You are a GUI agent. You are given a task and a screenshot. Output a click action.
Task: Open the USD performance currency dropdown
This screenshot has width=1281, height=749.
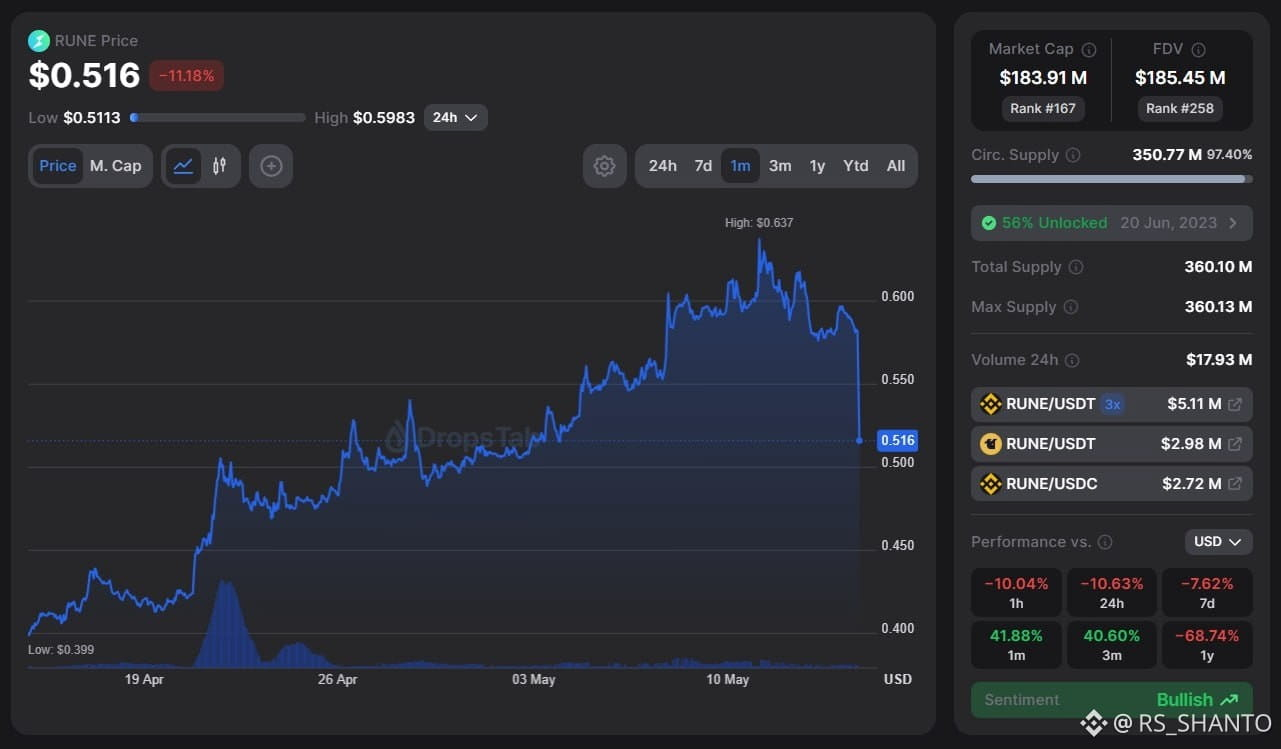[1218, 542]
